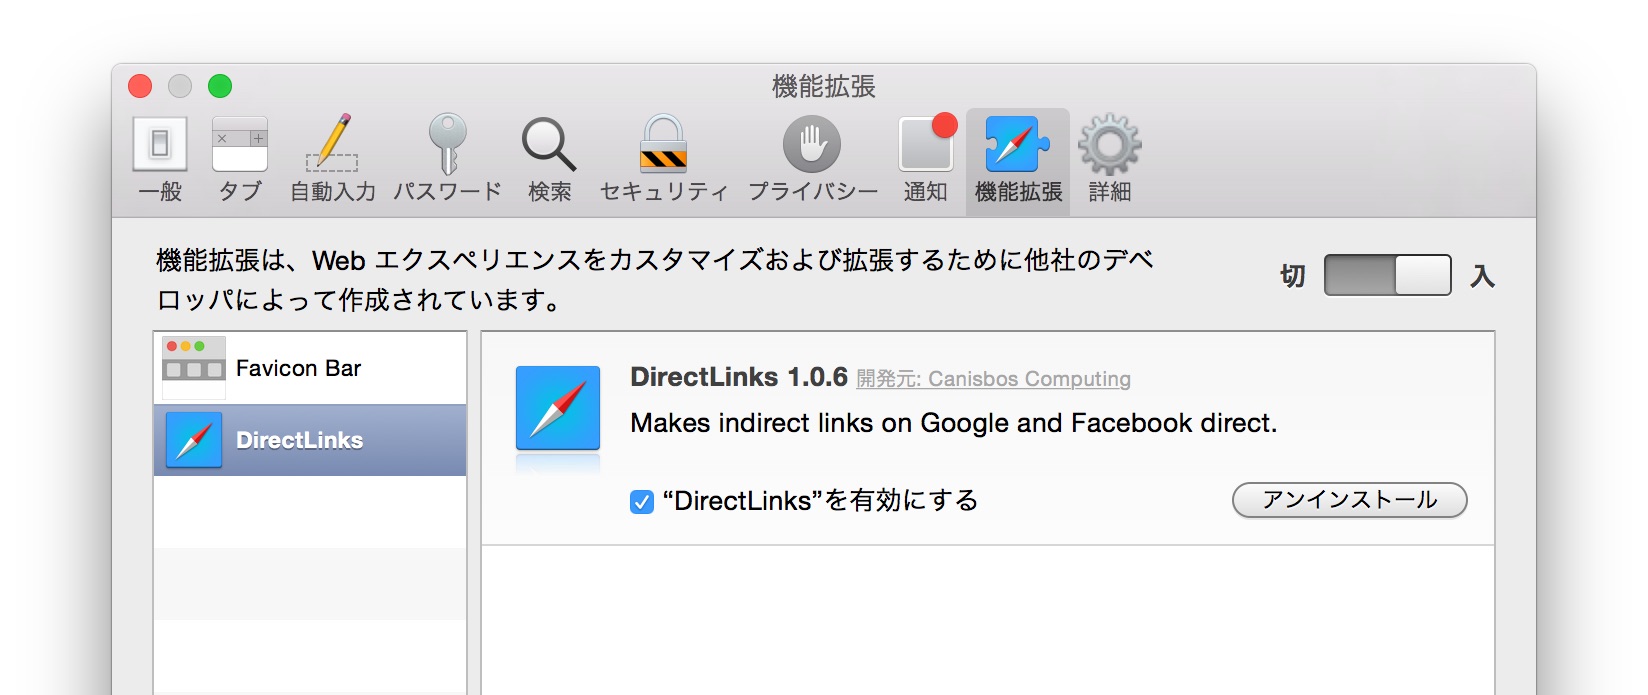Open the 検索 (Search) magnifier pane

point(549,158)
